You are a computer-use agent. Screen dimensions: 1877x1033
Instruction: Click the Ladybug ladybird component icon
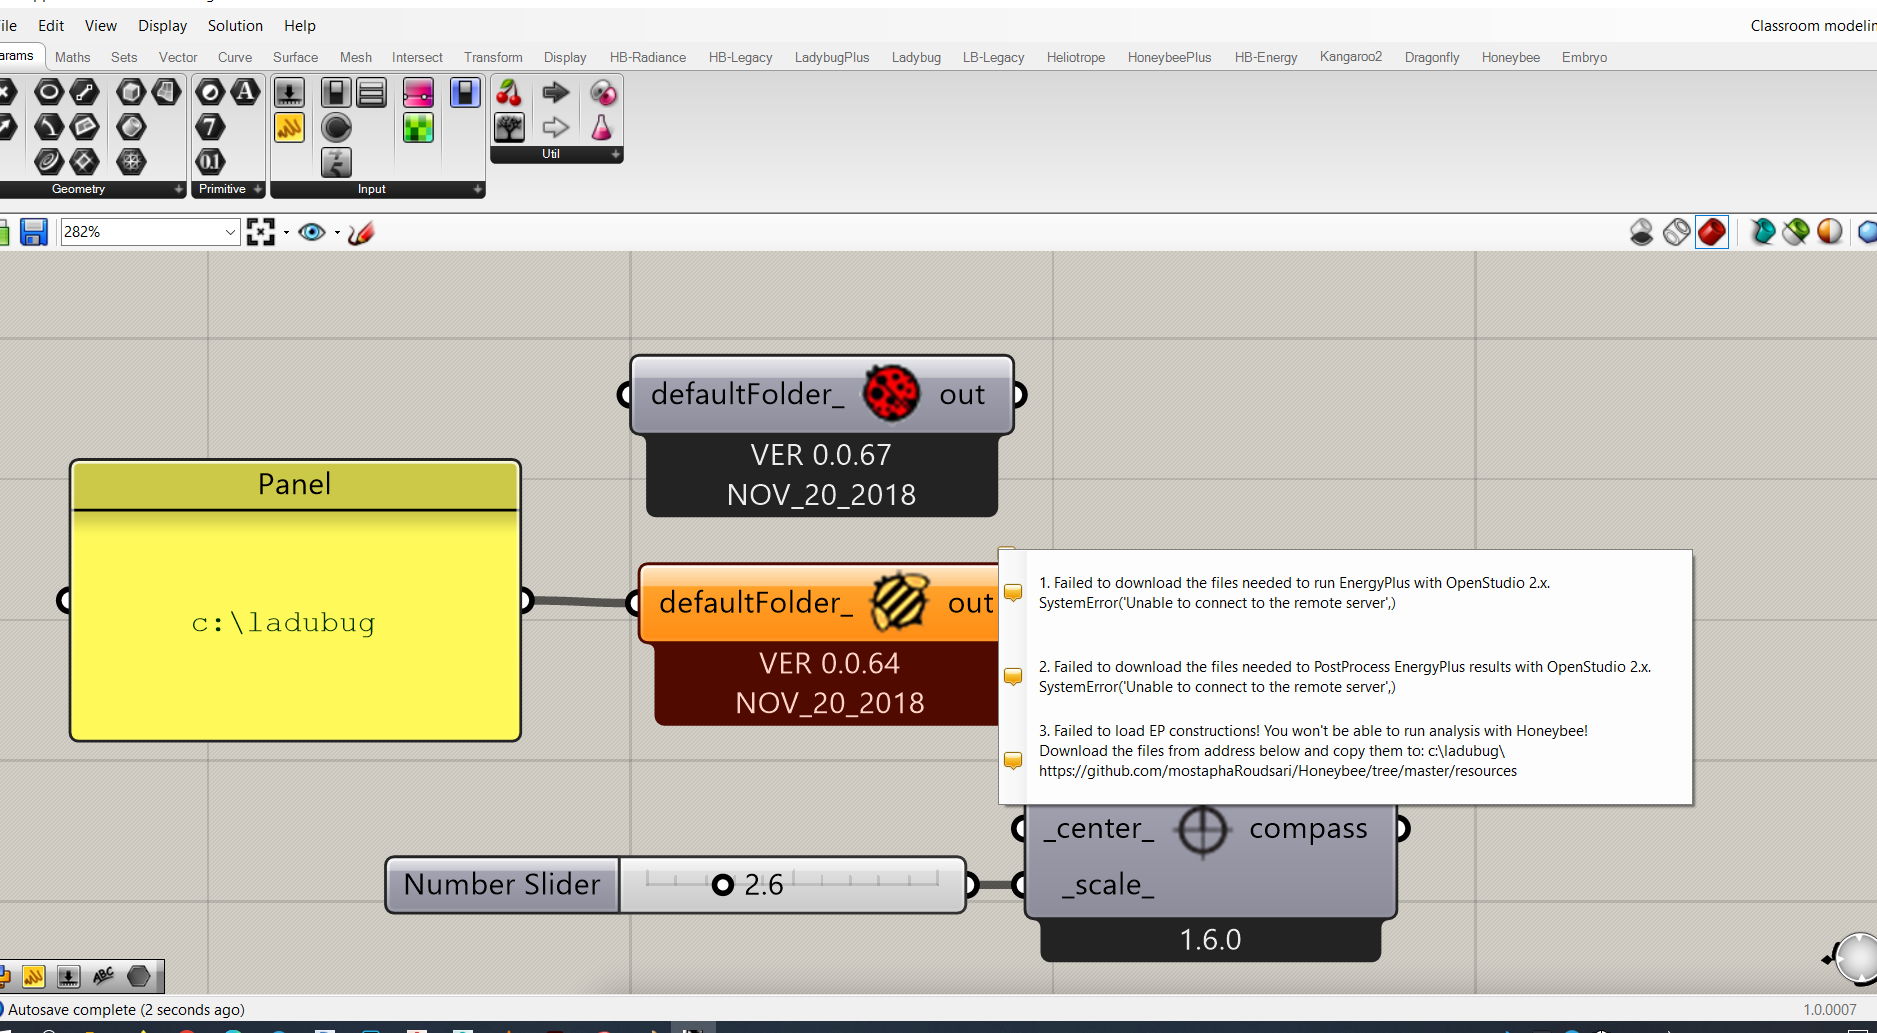(x=891, y=393)
